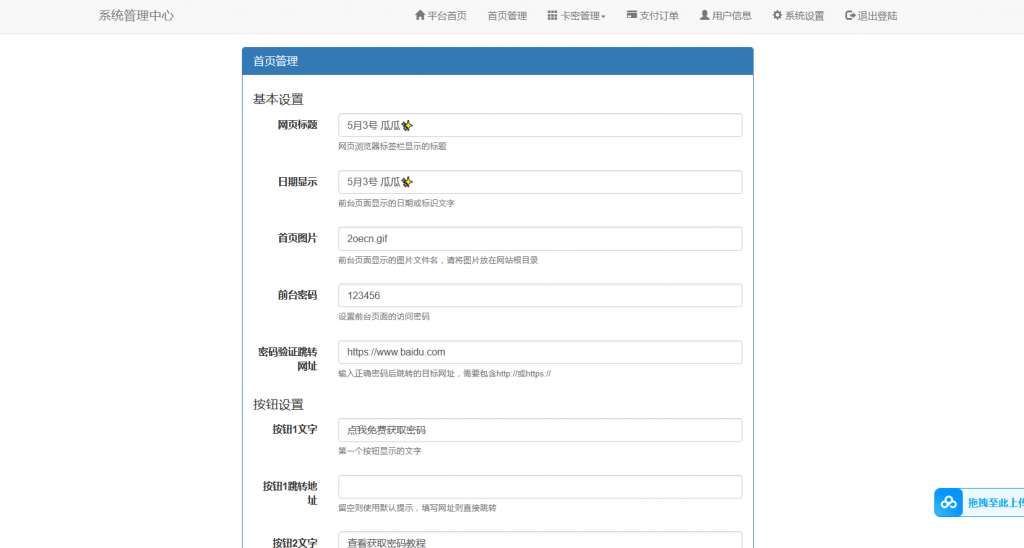Click the 系统管理中心 brand link
Screen dimensions: 1024x548
[x=136, y=16]
